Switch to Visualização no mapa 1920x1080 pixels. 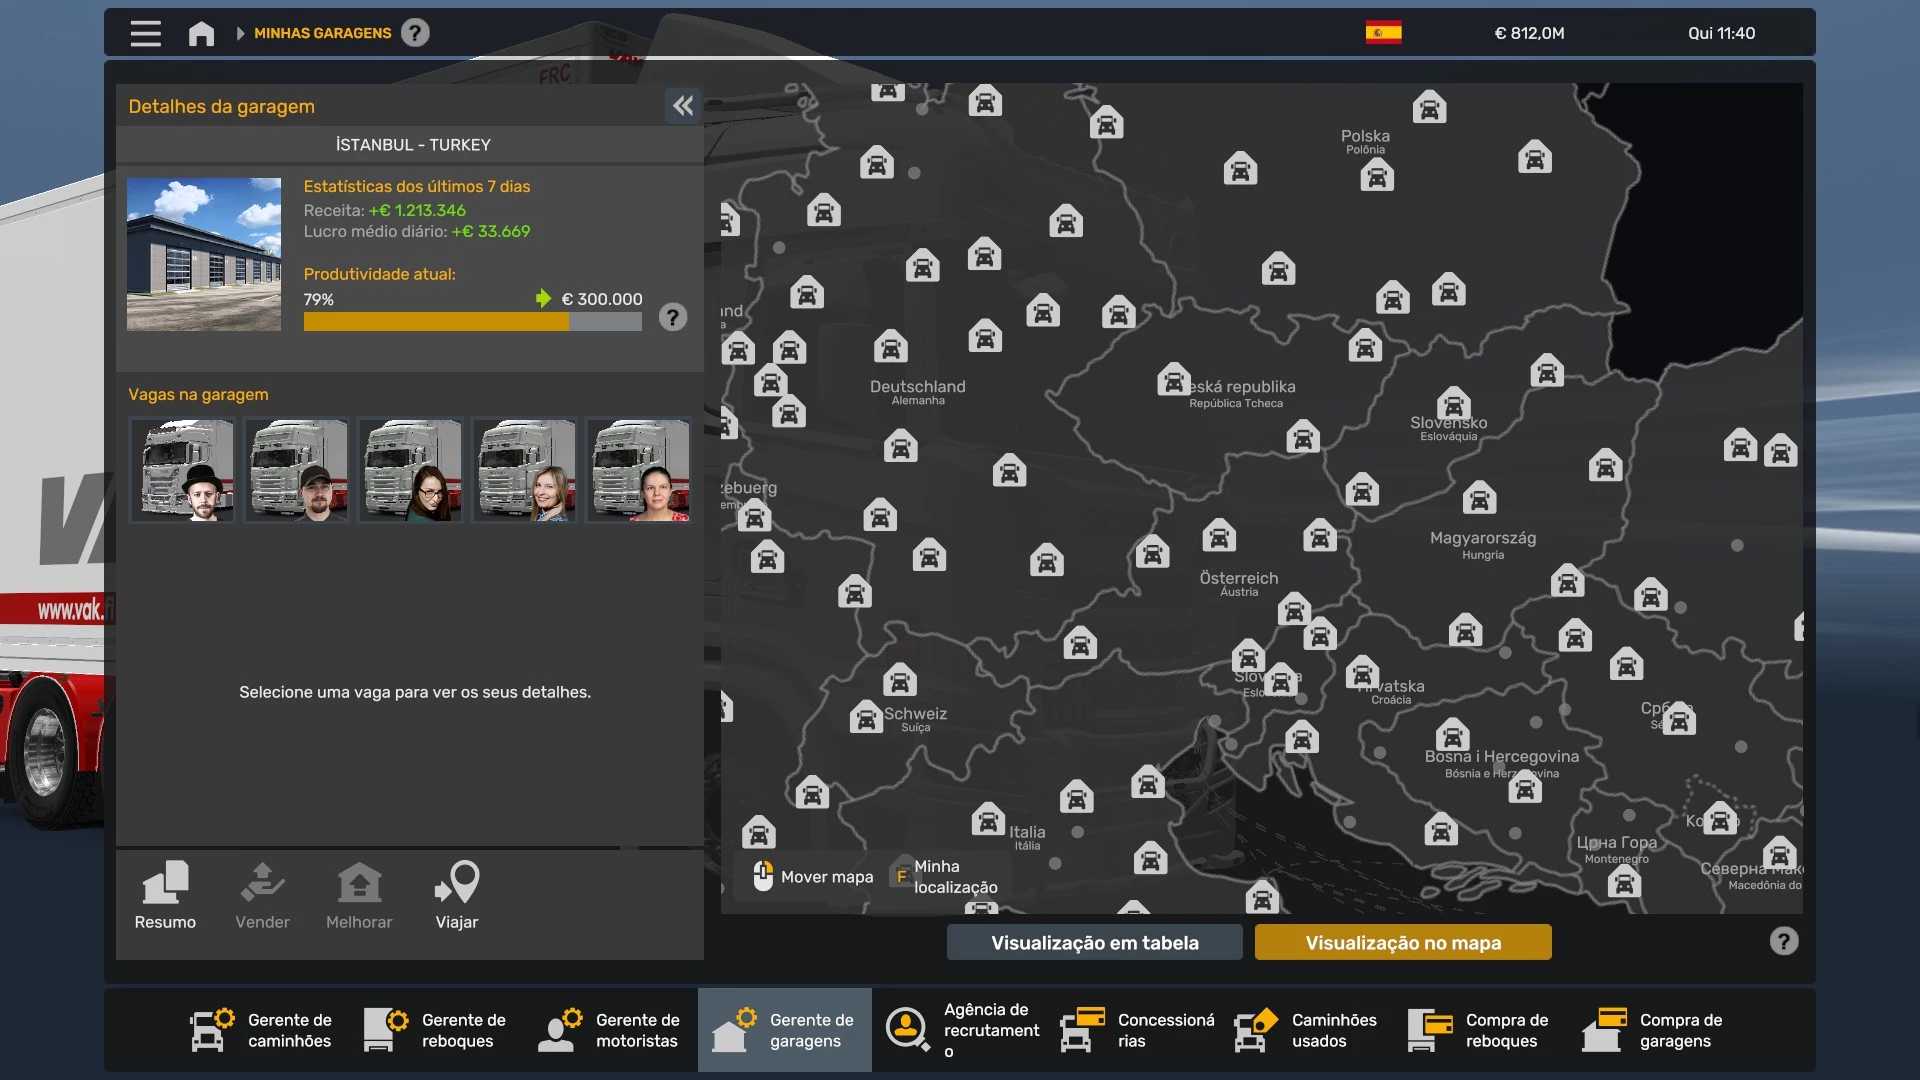pyautogui.click(x=1402, y=943)
